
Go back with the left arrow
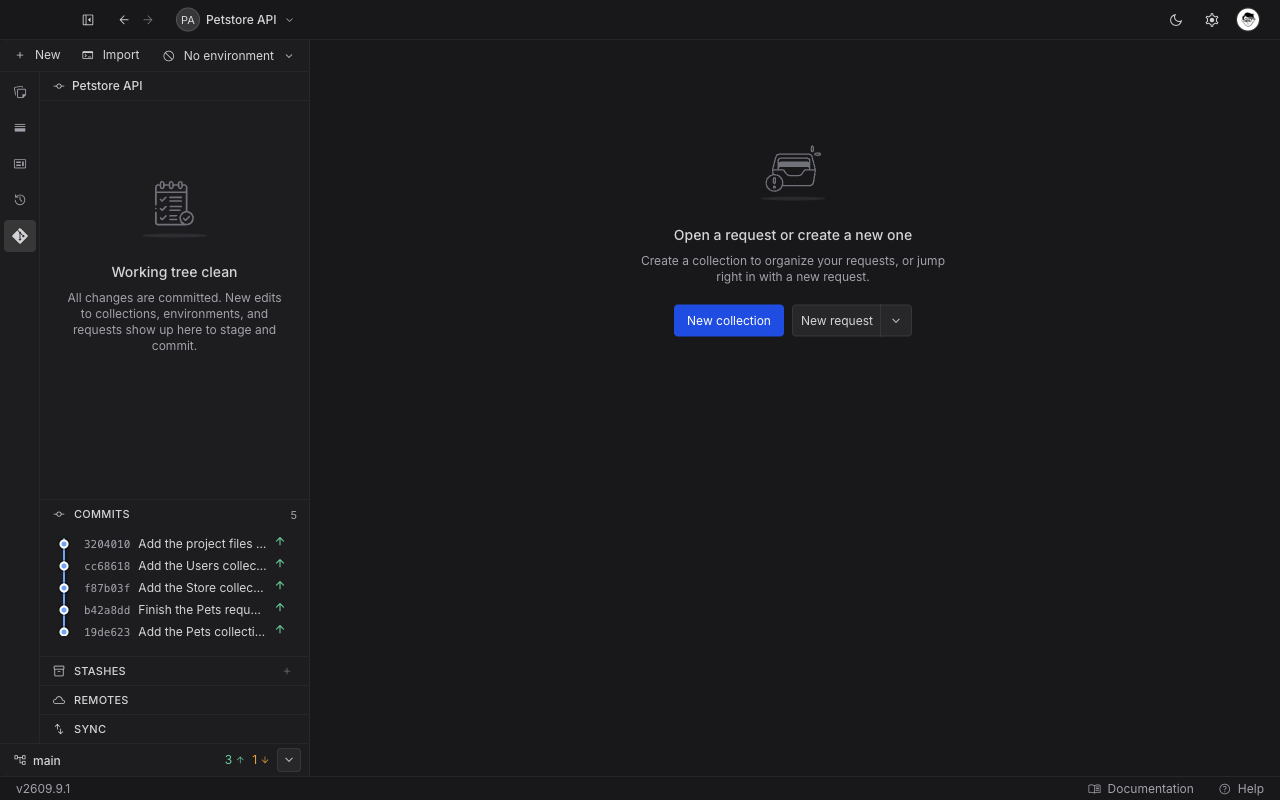[124, 20]
